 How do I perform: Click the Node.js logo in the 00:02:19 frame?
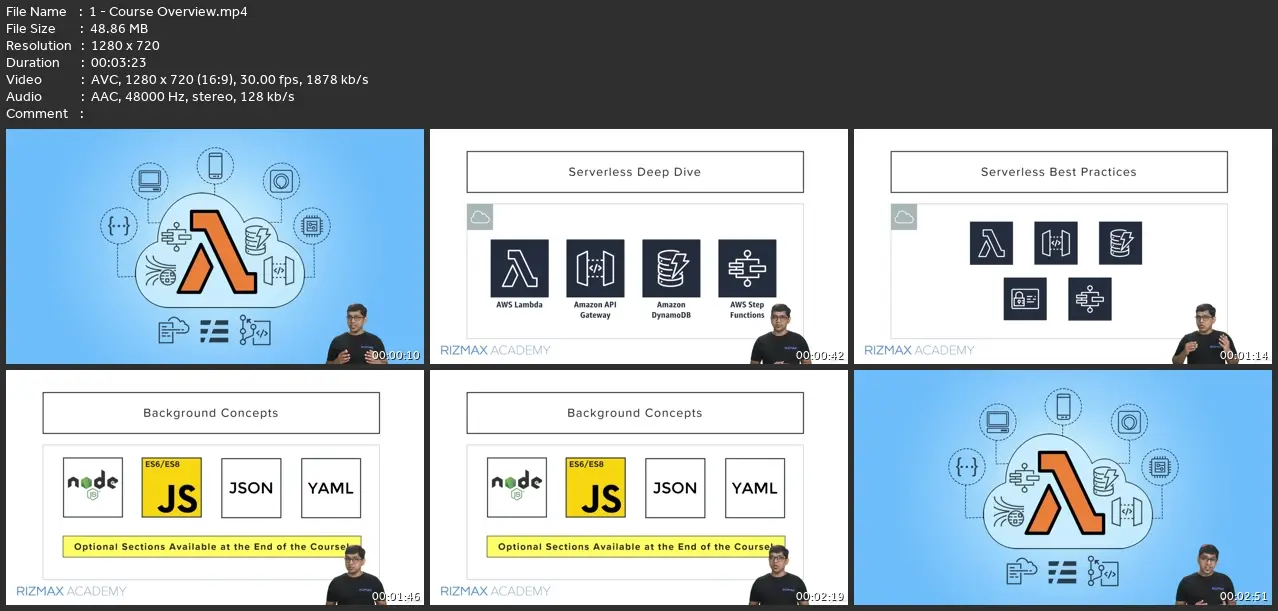tap(517, 487)
